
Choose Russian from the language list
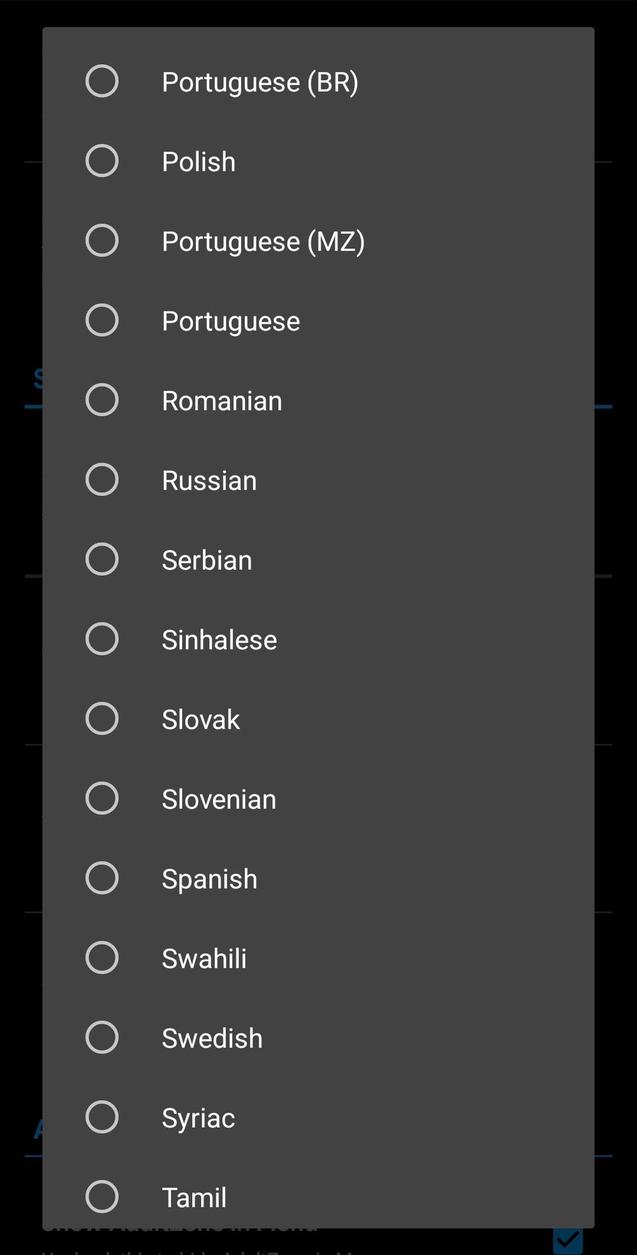coord(102,480)
